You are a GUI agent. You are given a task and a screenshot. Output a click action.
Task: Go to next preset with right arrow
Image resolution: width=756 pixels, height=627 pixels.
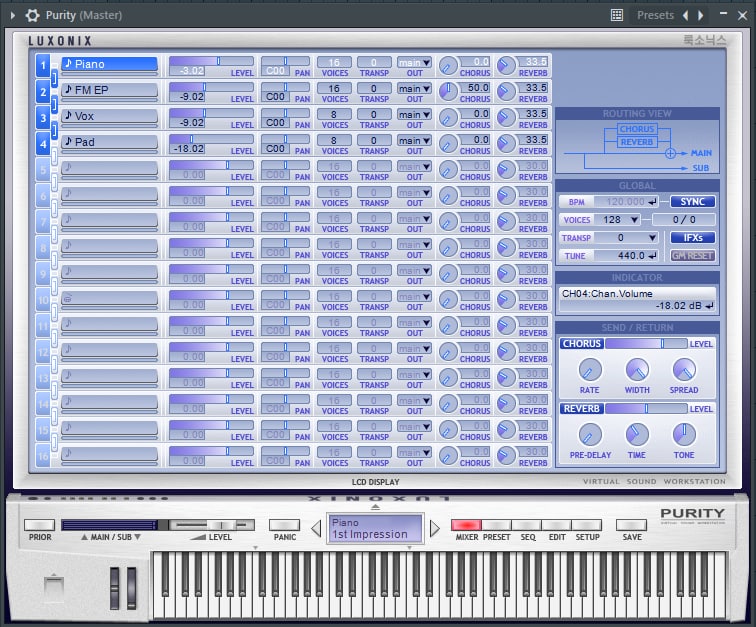coord(701,15)
